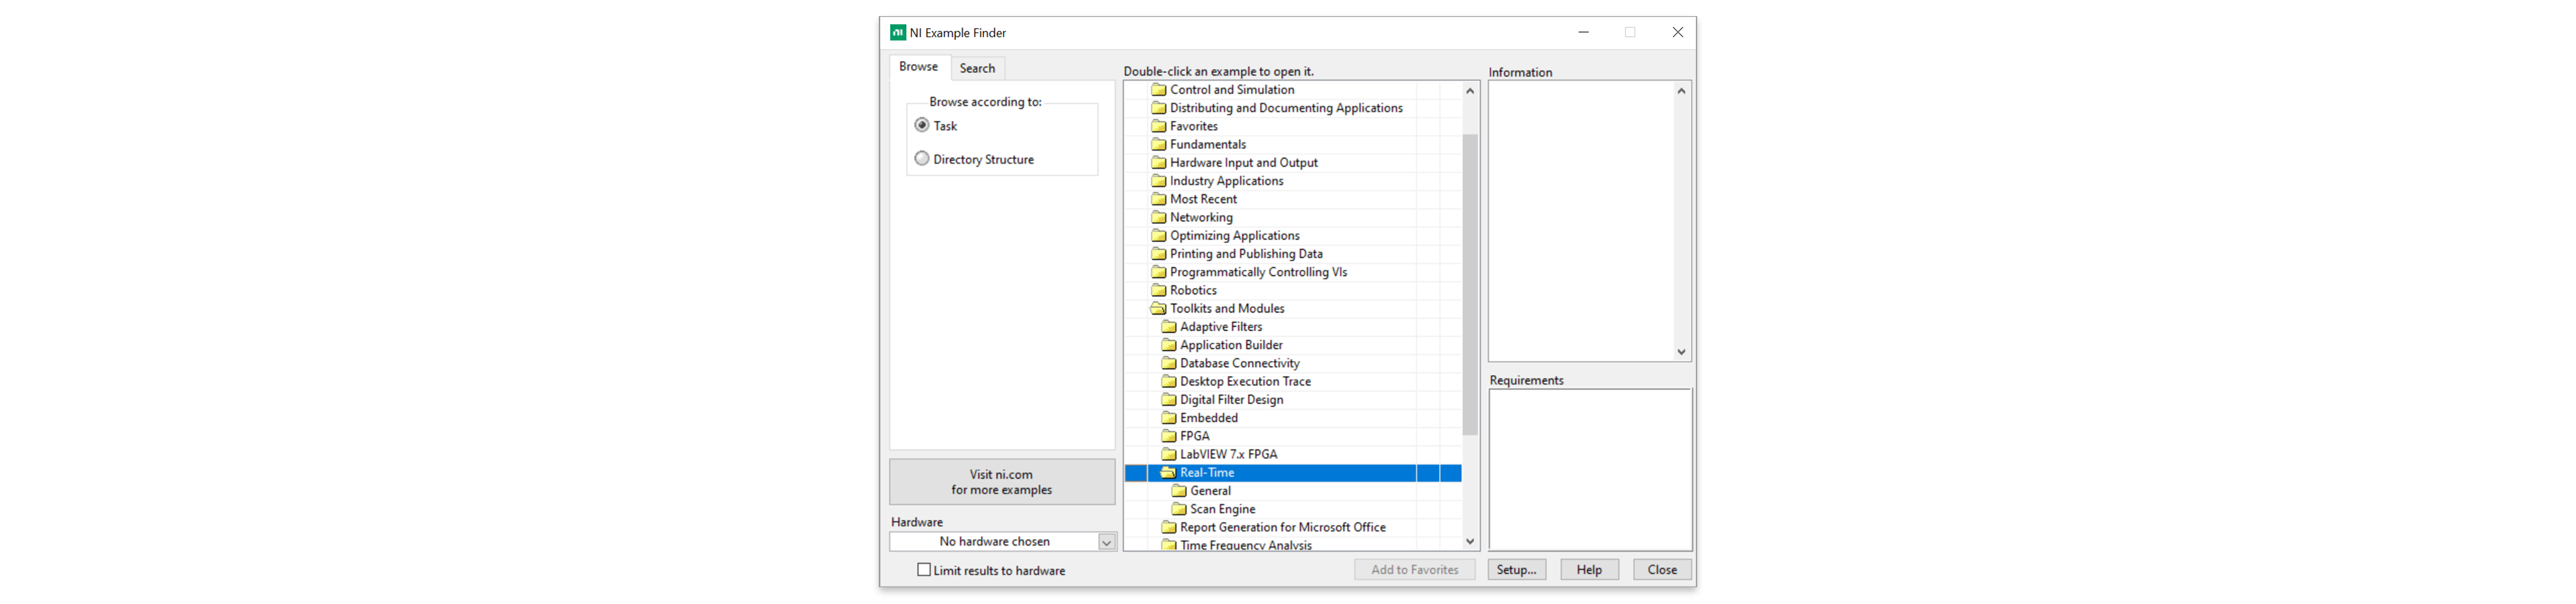Click the Add to Favorites button
This screenshot has height=604, width=2576.
[x=1415, y=570]
